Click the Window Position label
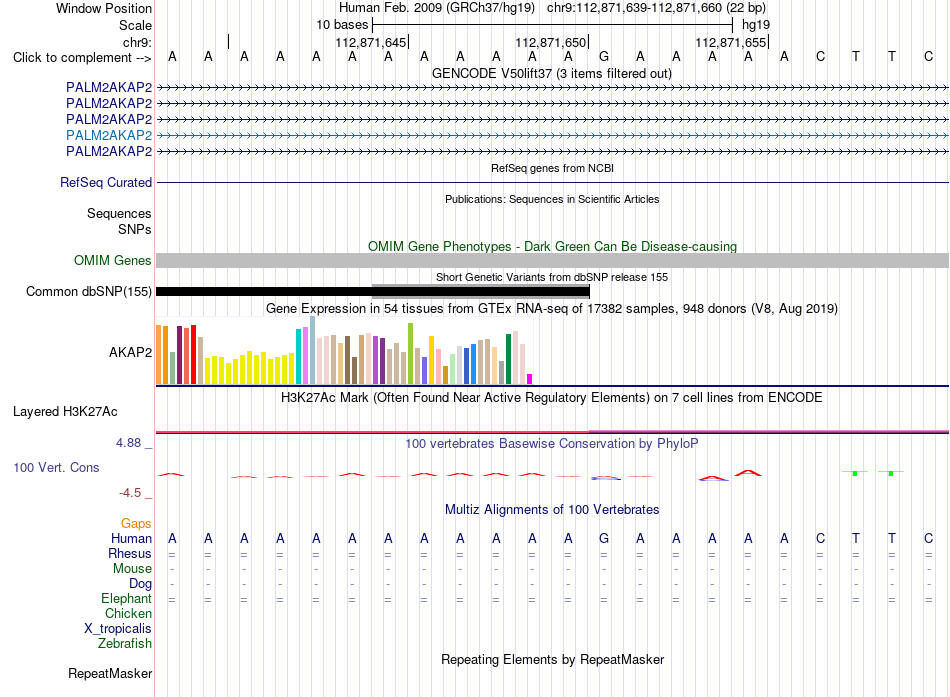The image size is (950, 697). [104, 8]
